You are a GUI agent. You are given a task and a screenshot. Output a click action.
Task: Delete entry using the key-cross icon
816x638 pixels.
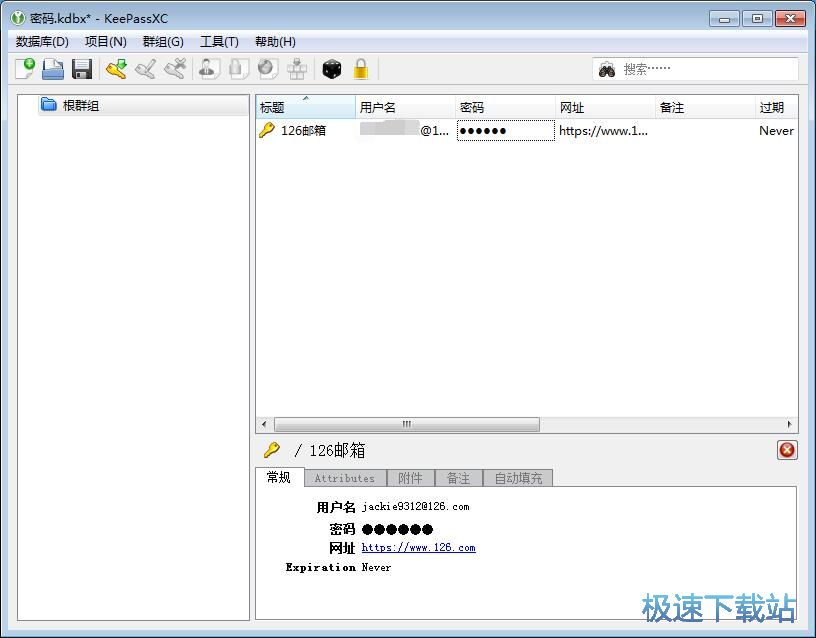pos(175,69)
